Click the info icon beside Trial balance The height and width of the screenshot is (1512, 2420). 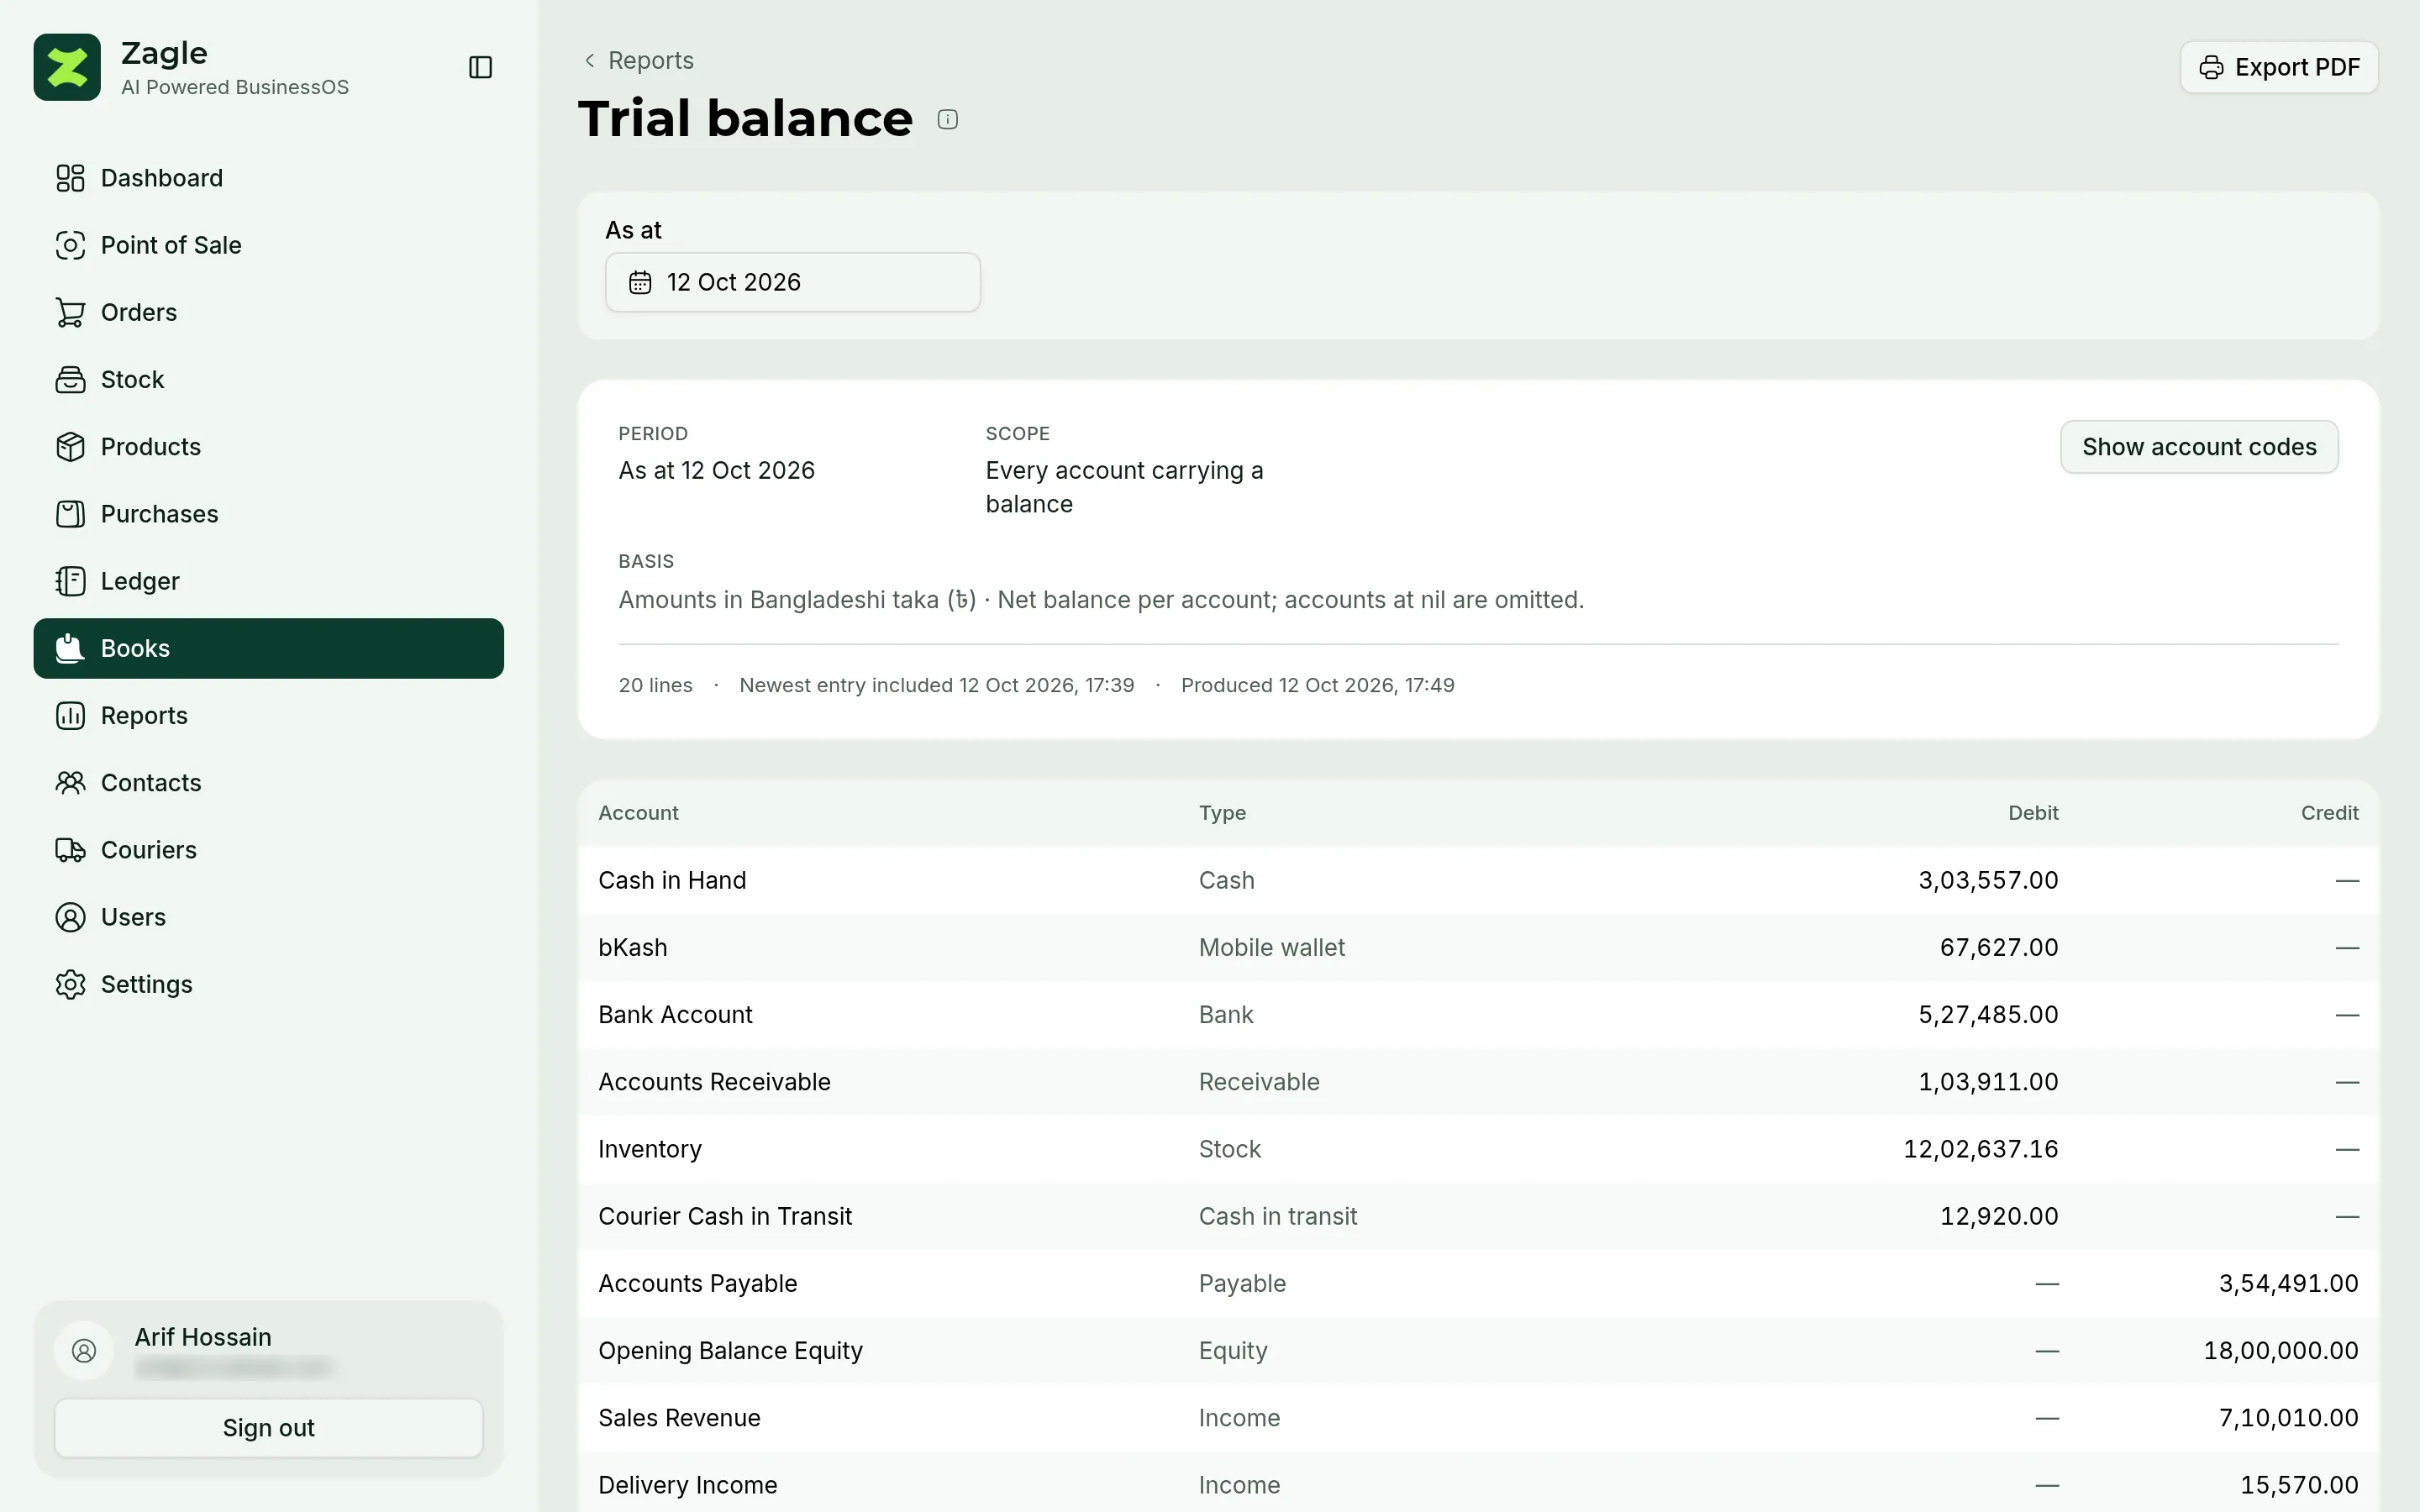point(947,120)
